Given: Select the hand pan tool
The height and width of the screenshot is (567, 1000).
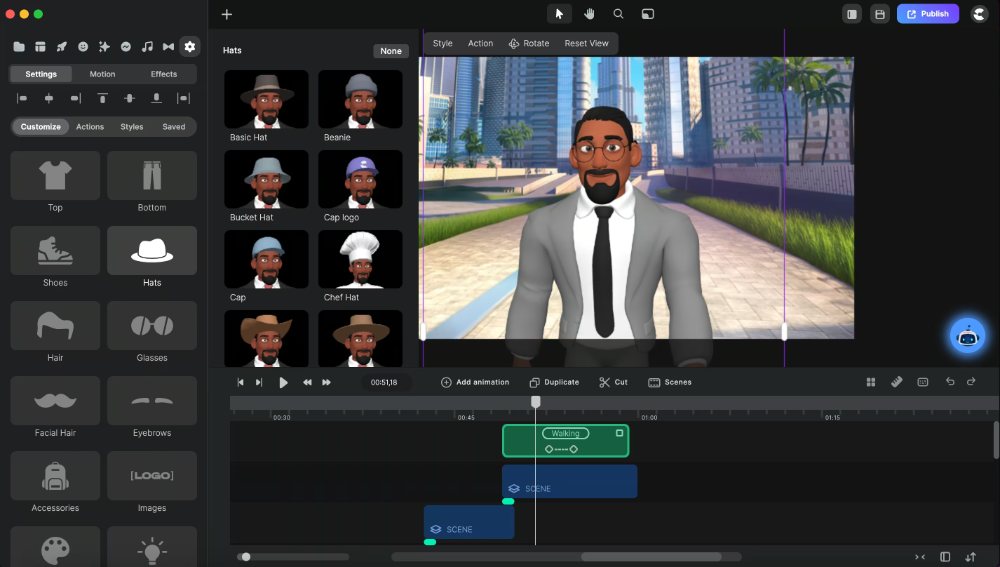Looking at the screenshot, I should 589,14.
